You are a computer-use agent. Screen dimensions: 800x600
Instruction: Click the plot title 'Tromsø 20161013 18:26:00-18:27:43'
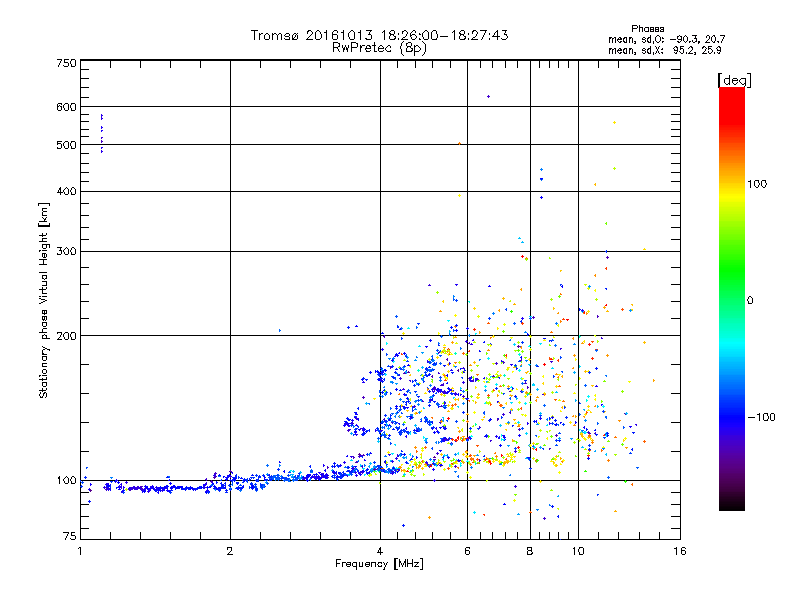[380, 35]
